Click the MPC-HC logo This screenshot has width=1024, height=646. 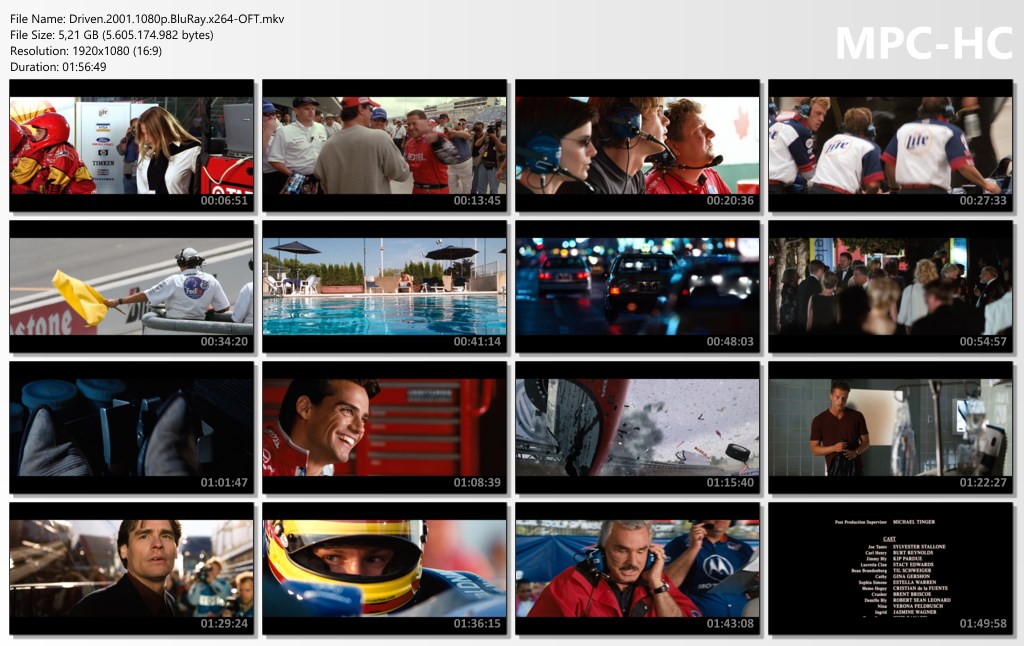click(x=923, y=43)
